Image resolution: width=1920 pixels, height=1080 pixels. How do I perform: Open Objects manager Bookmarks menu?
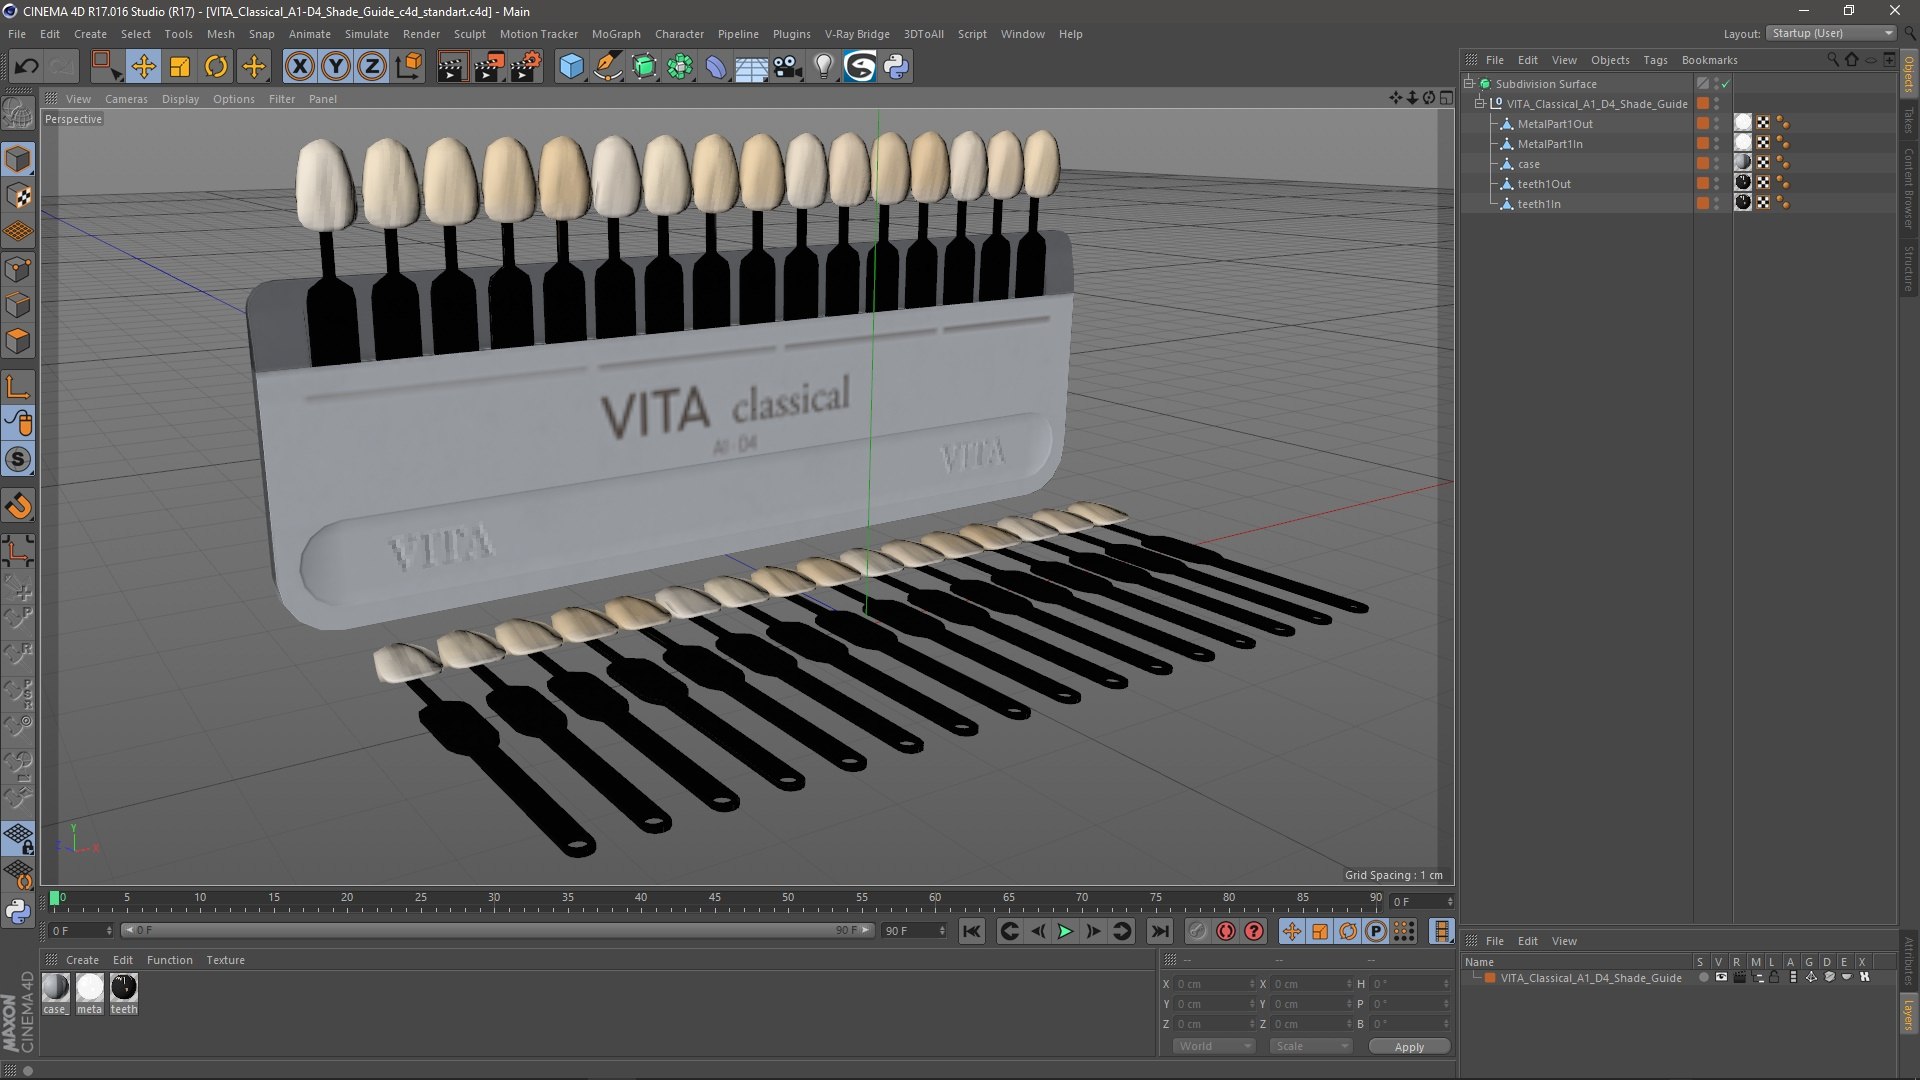(1709, 60)
